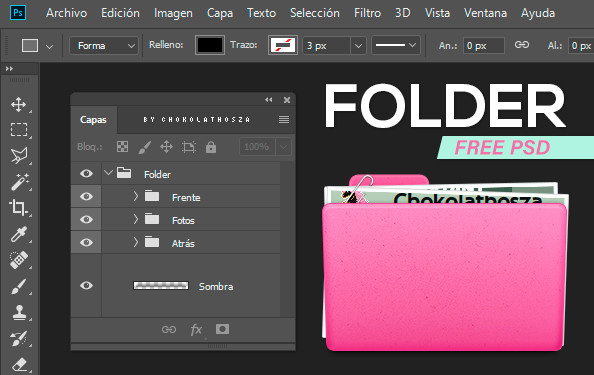Click the black Relleno fill swatch
594x375 pixels.
coord(209,45)
